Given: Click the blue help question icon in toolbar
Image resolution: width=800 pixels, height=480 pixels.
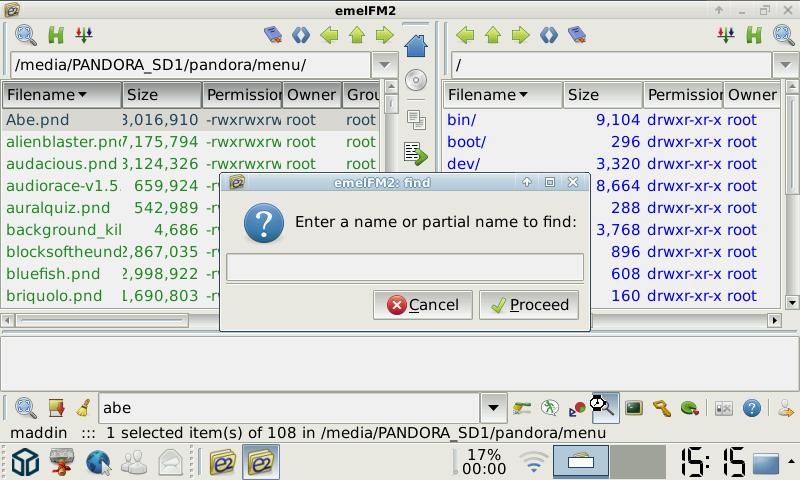Looking at the screenshot, I should click(x=752, y=408).
